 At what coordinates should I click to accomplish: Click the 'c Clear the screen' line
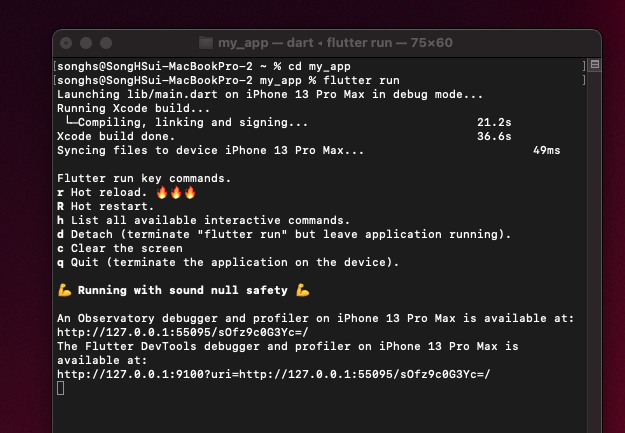point(120,248)
